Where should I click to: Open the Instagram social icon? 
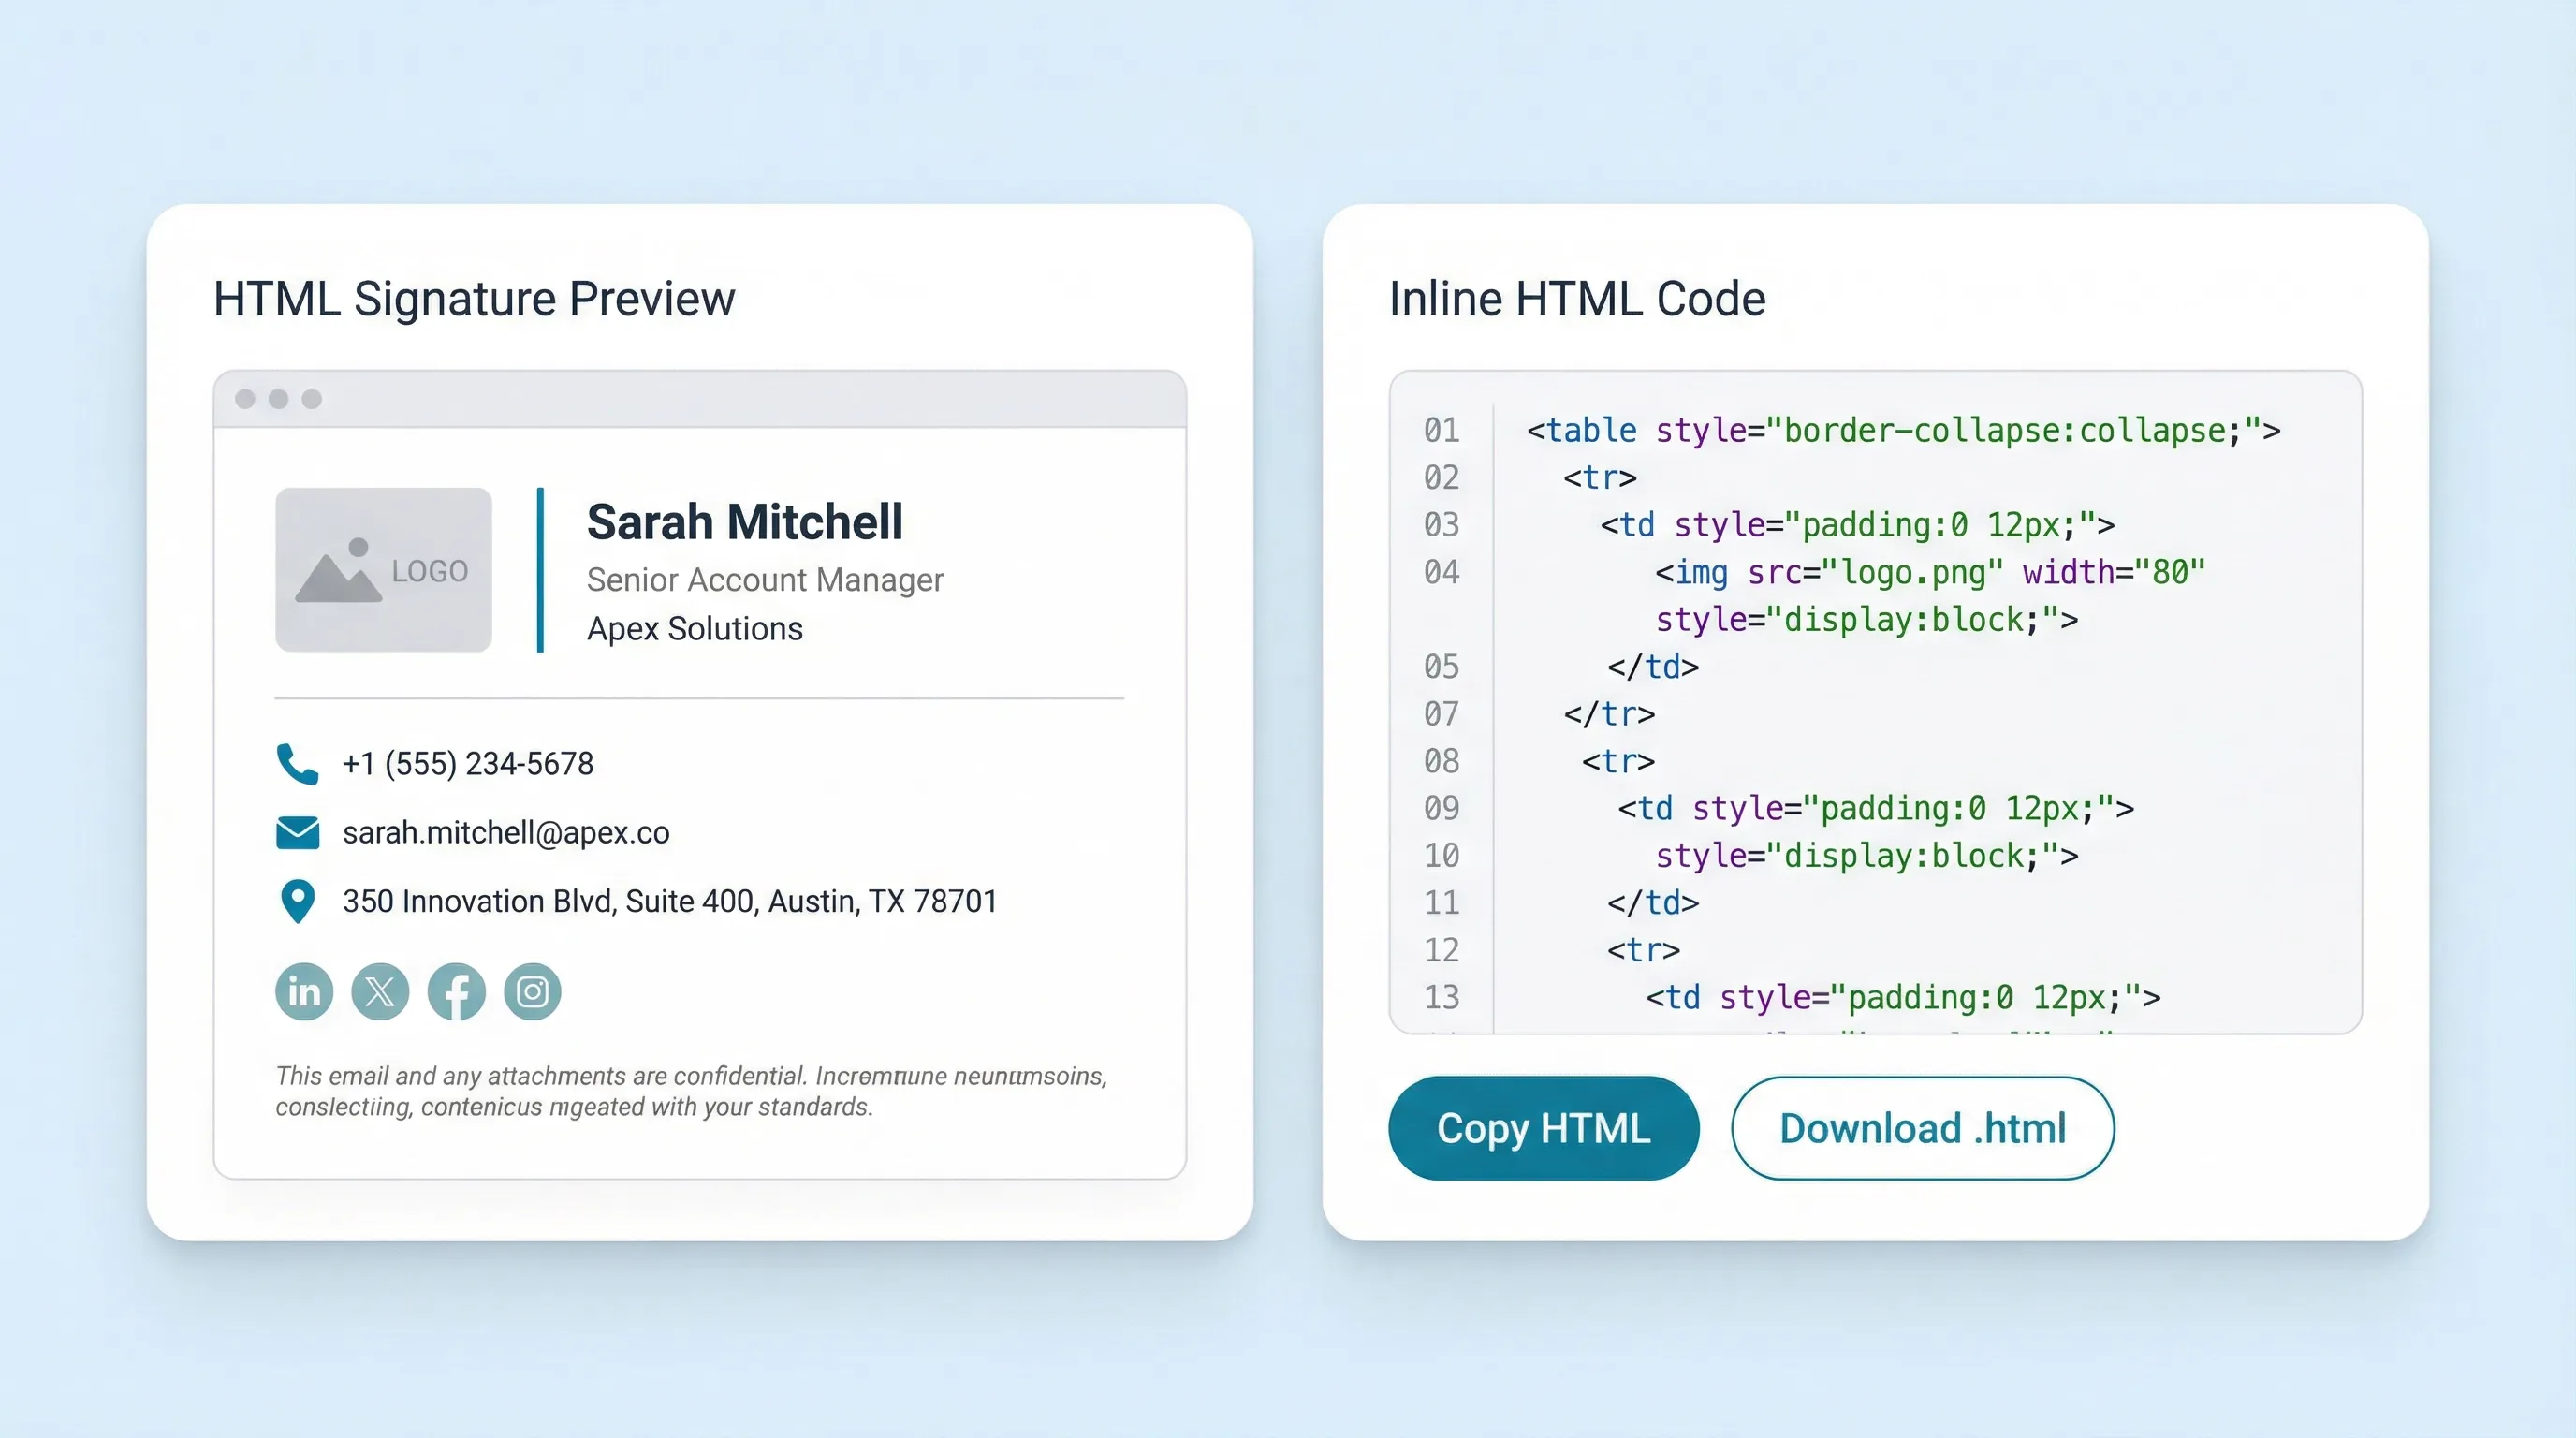coord(532,991)
